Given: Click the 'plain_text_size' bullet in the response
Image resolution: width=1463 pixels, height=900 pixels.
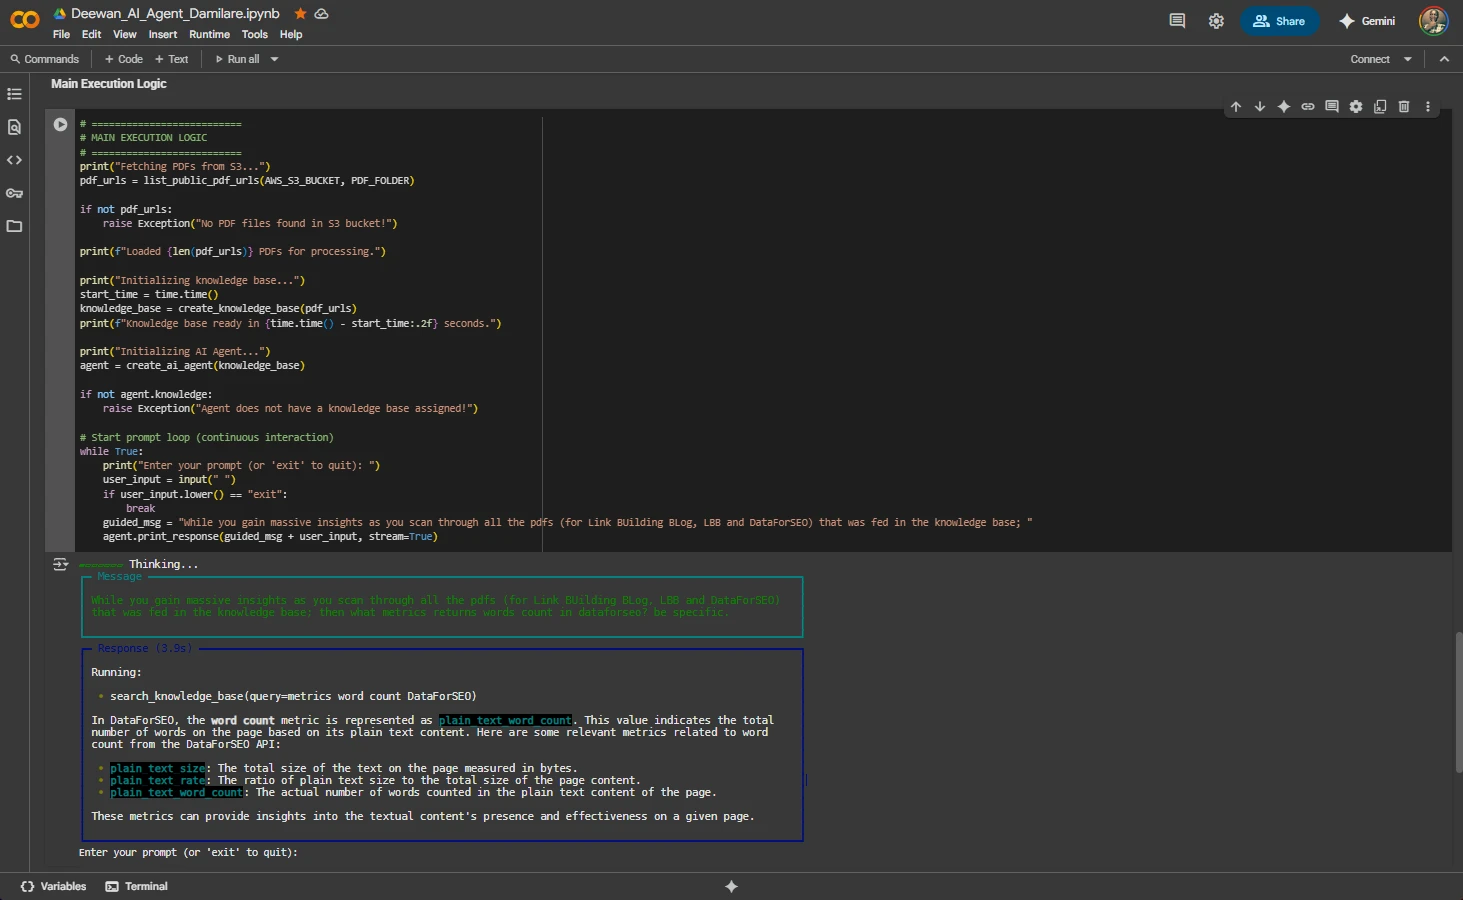Looking at the screenshot, I should [158, 769].
